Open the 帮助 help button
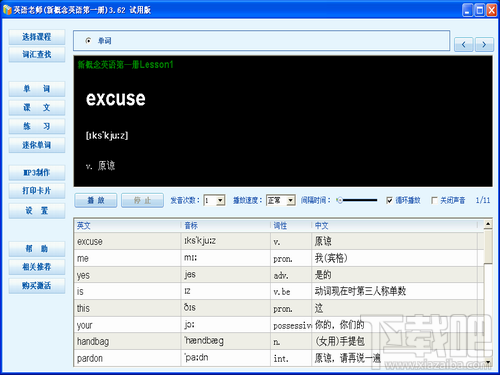 pyautogui.click(x=37, y=249)
